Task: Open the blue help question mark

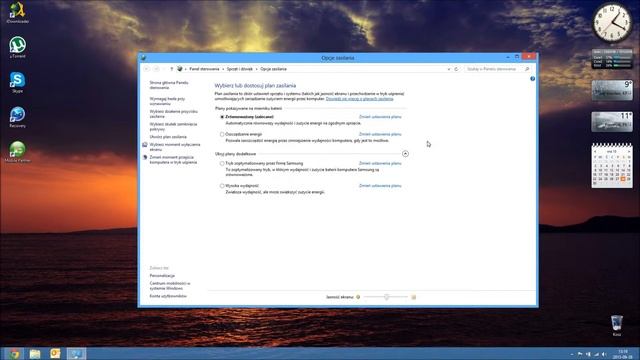Action: [532, 79]
